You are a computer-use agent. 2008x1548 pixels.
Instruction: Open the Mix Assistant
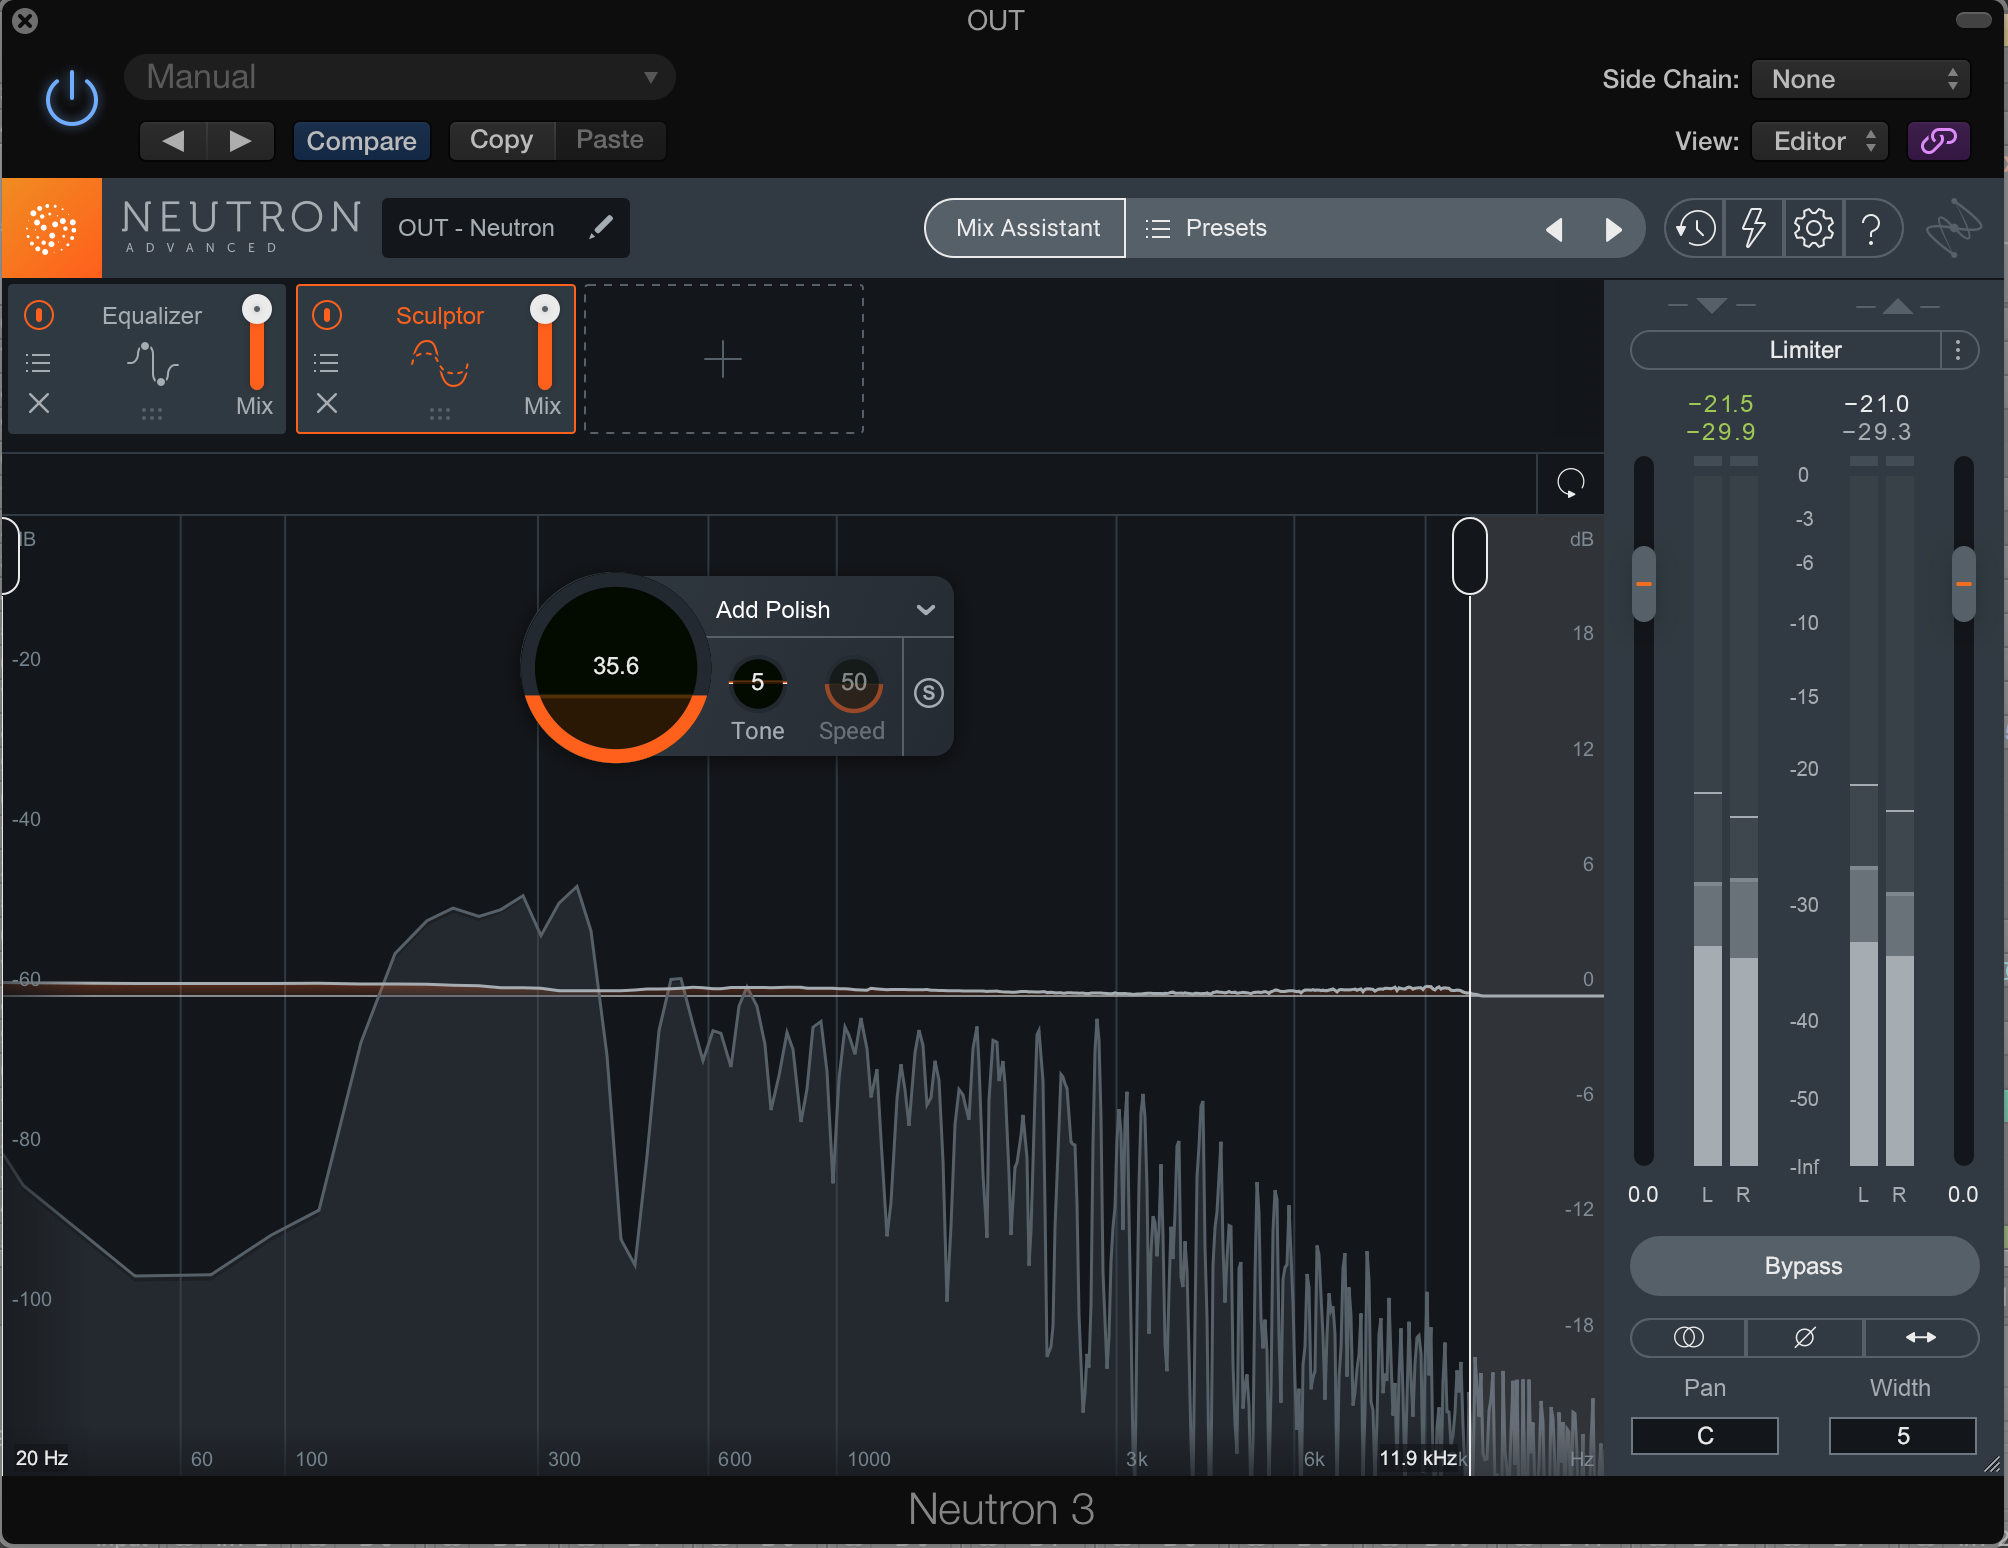(x=1027, y=228)
